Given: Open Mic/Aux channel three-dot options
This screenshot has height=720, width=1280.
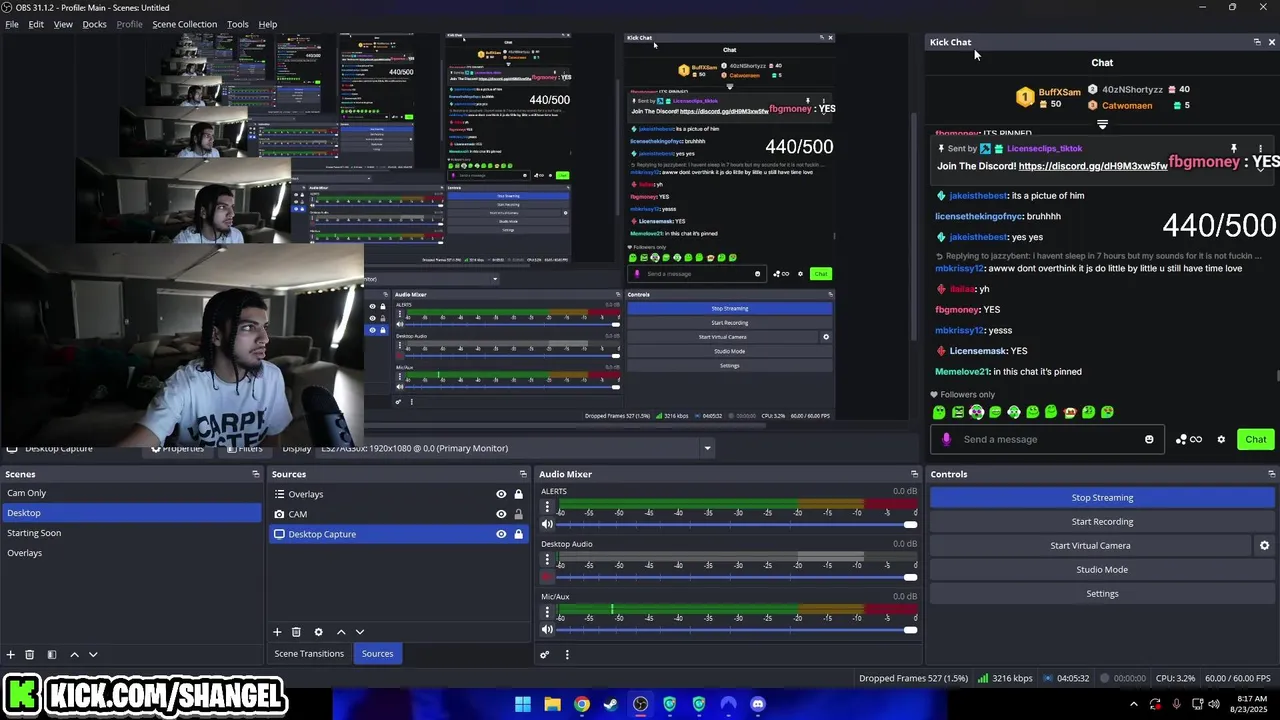Looking at the screenshot, I should point(547,613).
